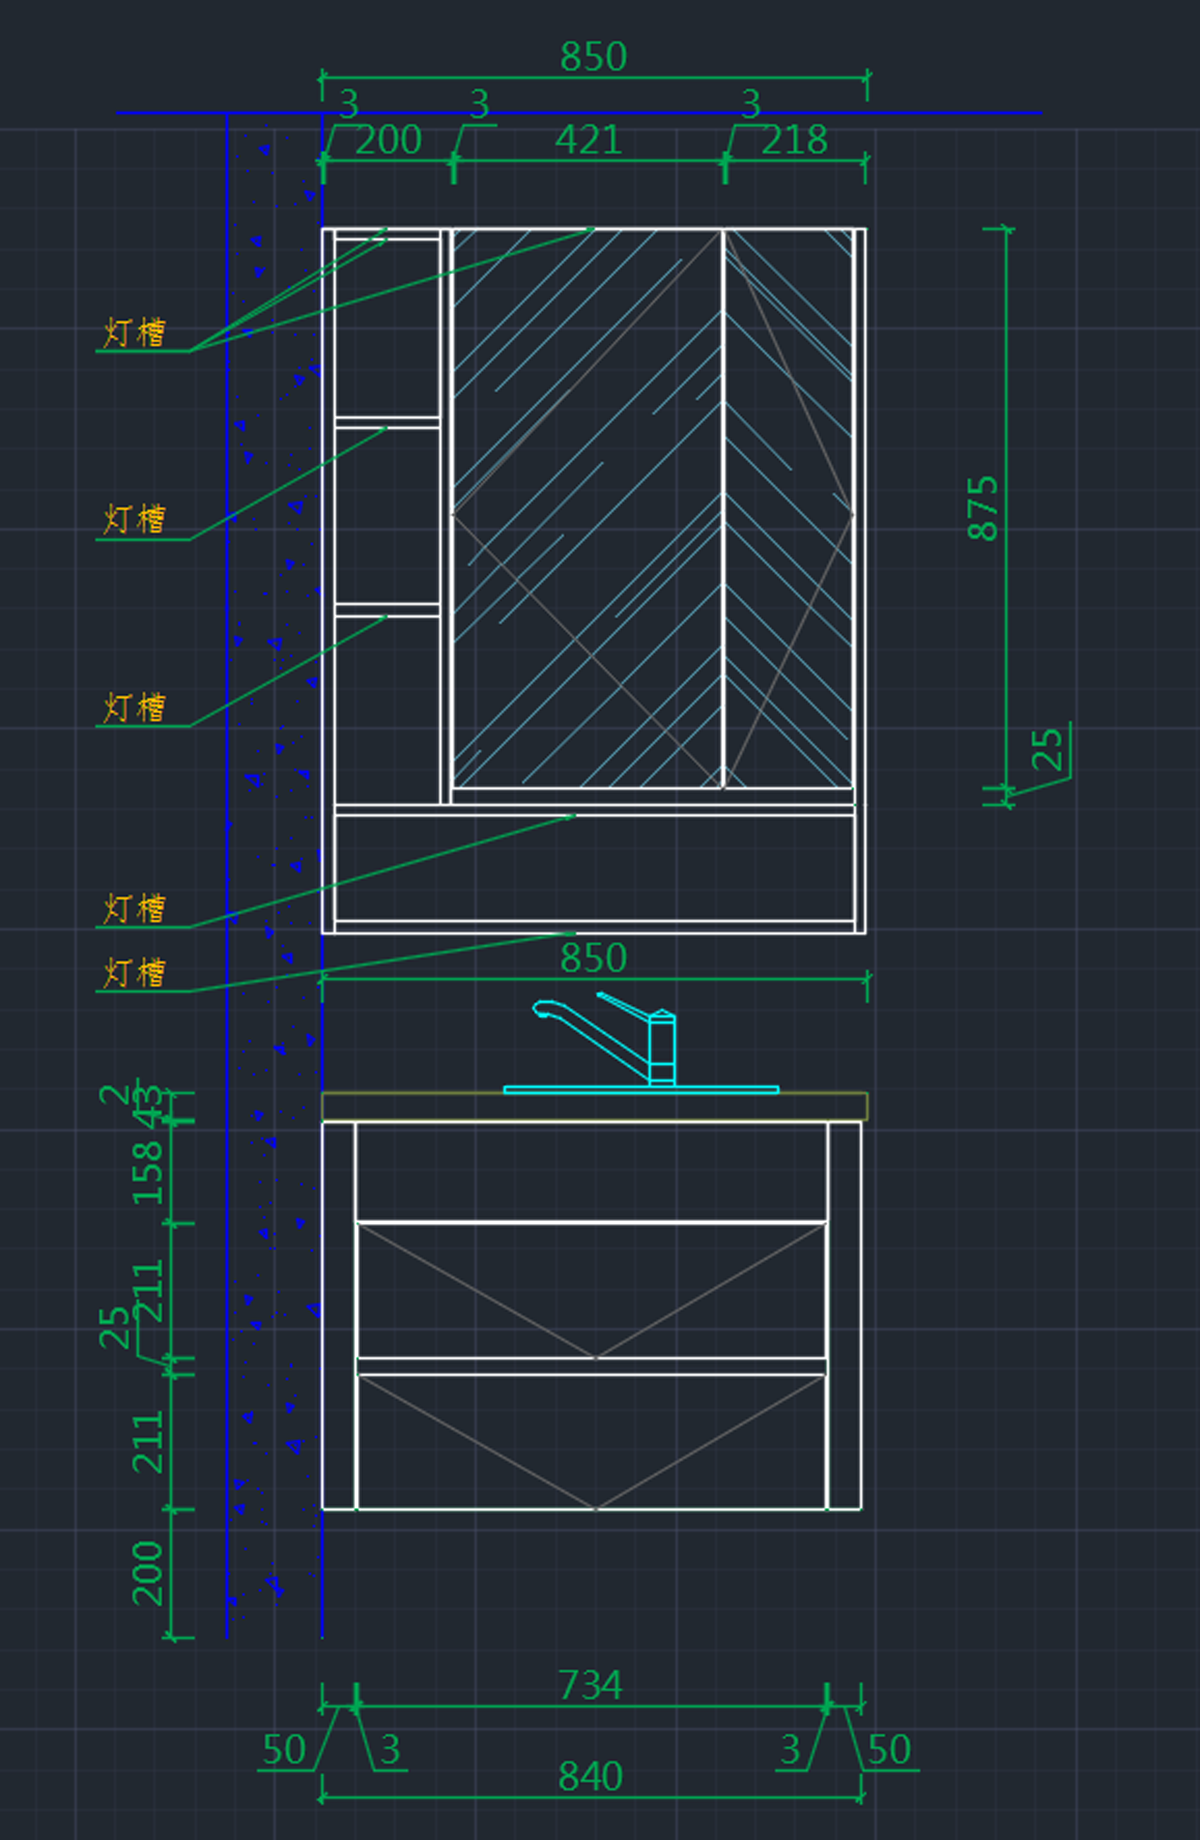The width and height of the screenshot is (1200, 1840).
Task: Click the 200 dimension text at top
Action: pos(388,140)
